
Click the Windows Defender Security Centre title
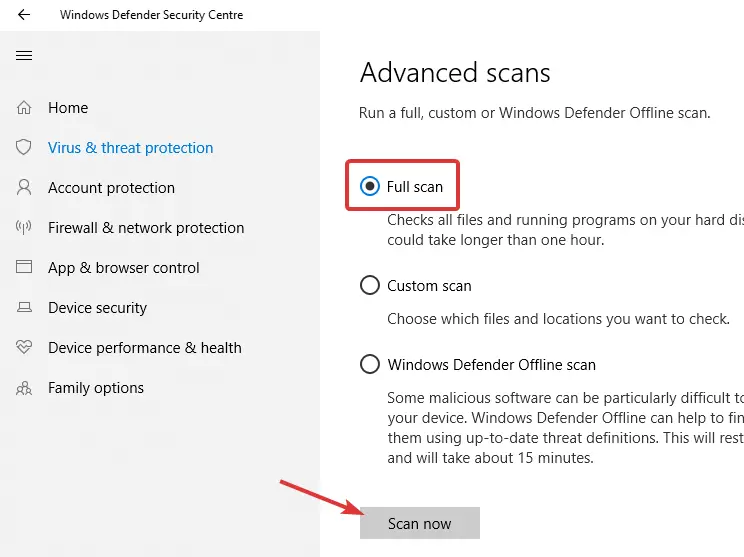click(x=151, y=15)
